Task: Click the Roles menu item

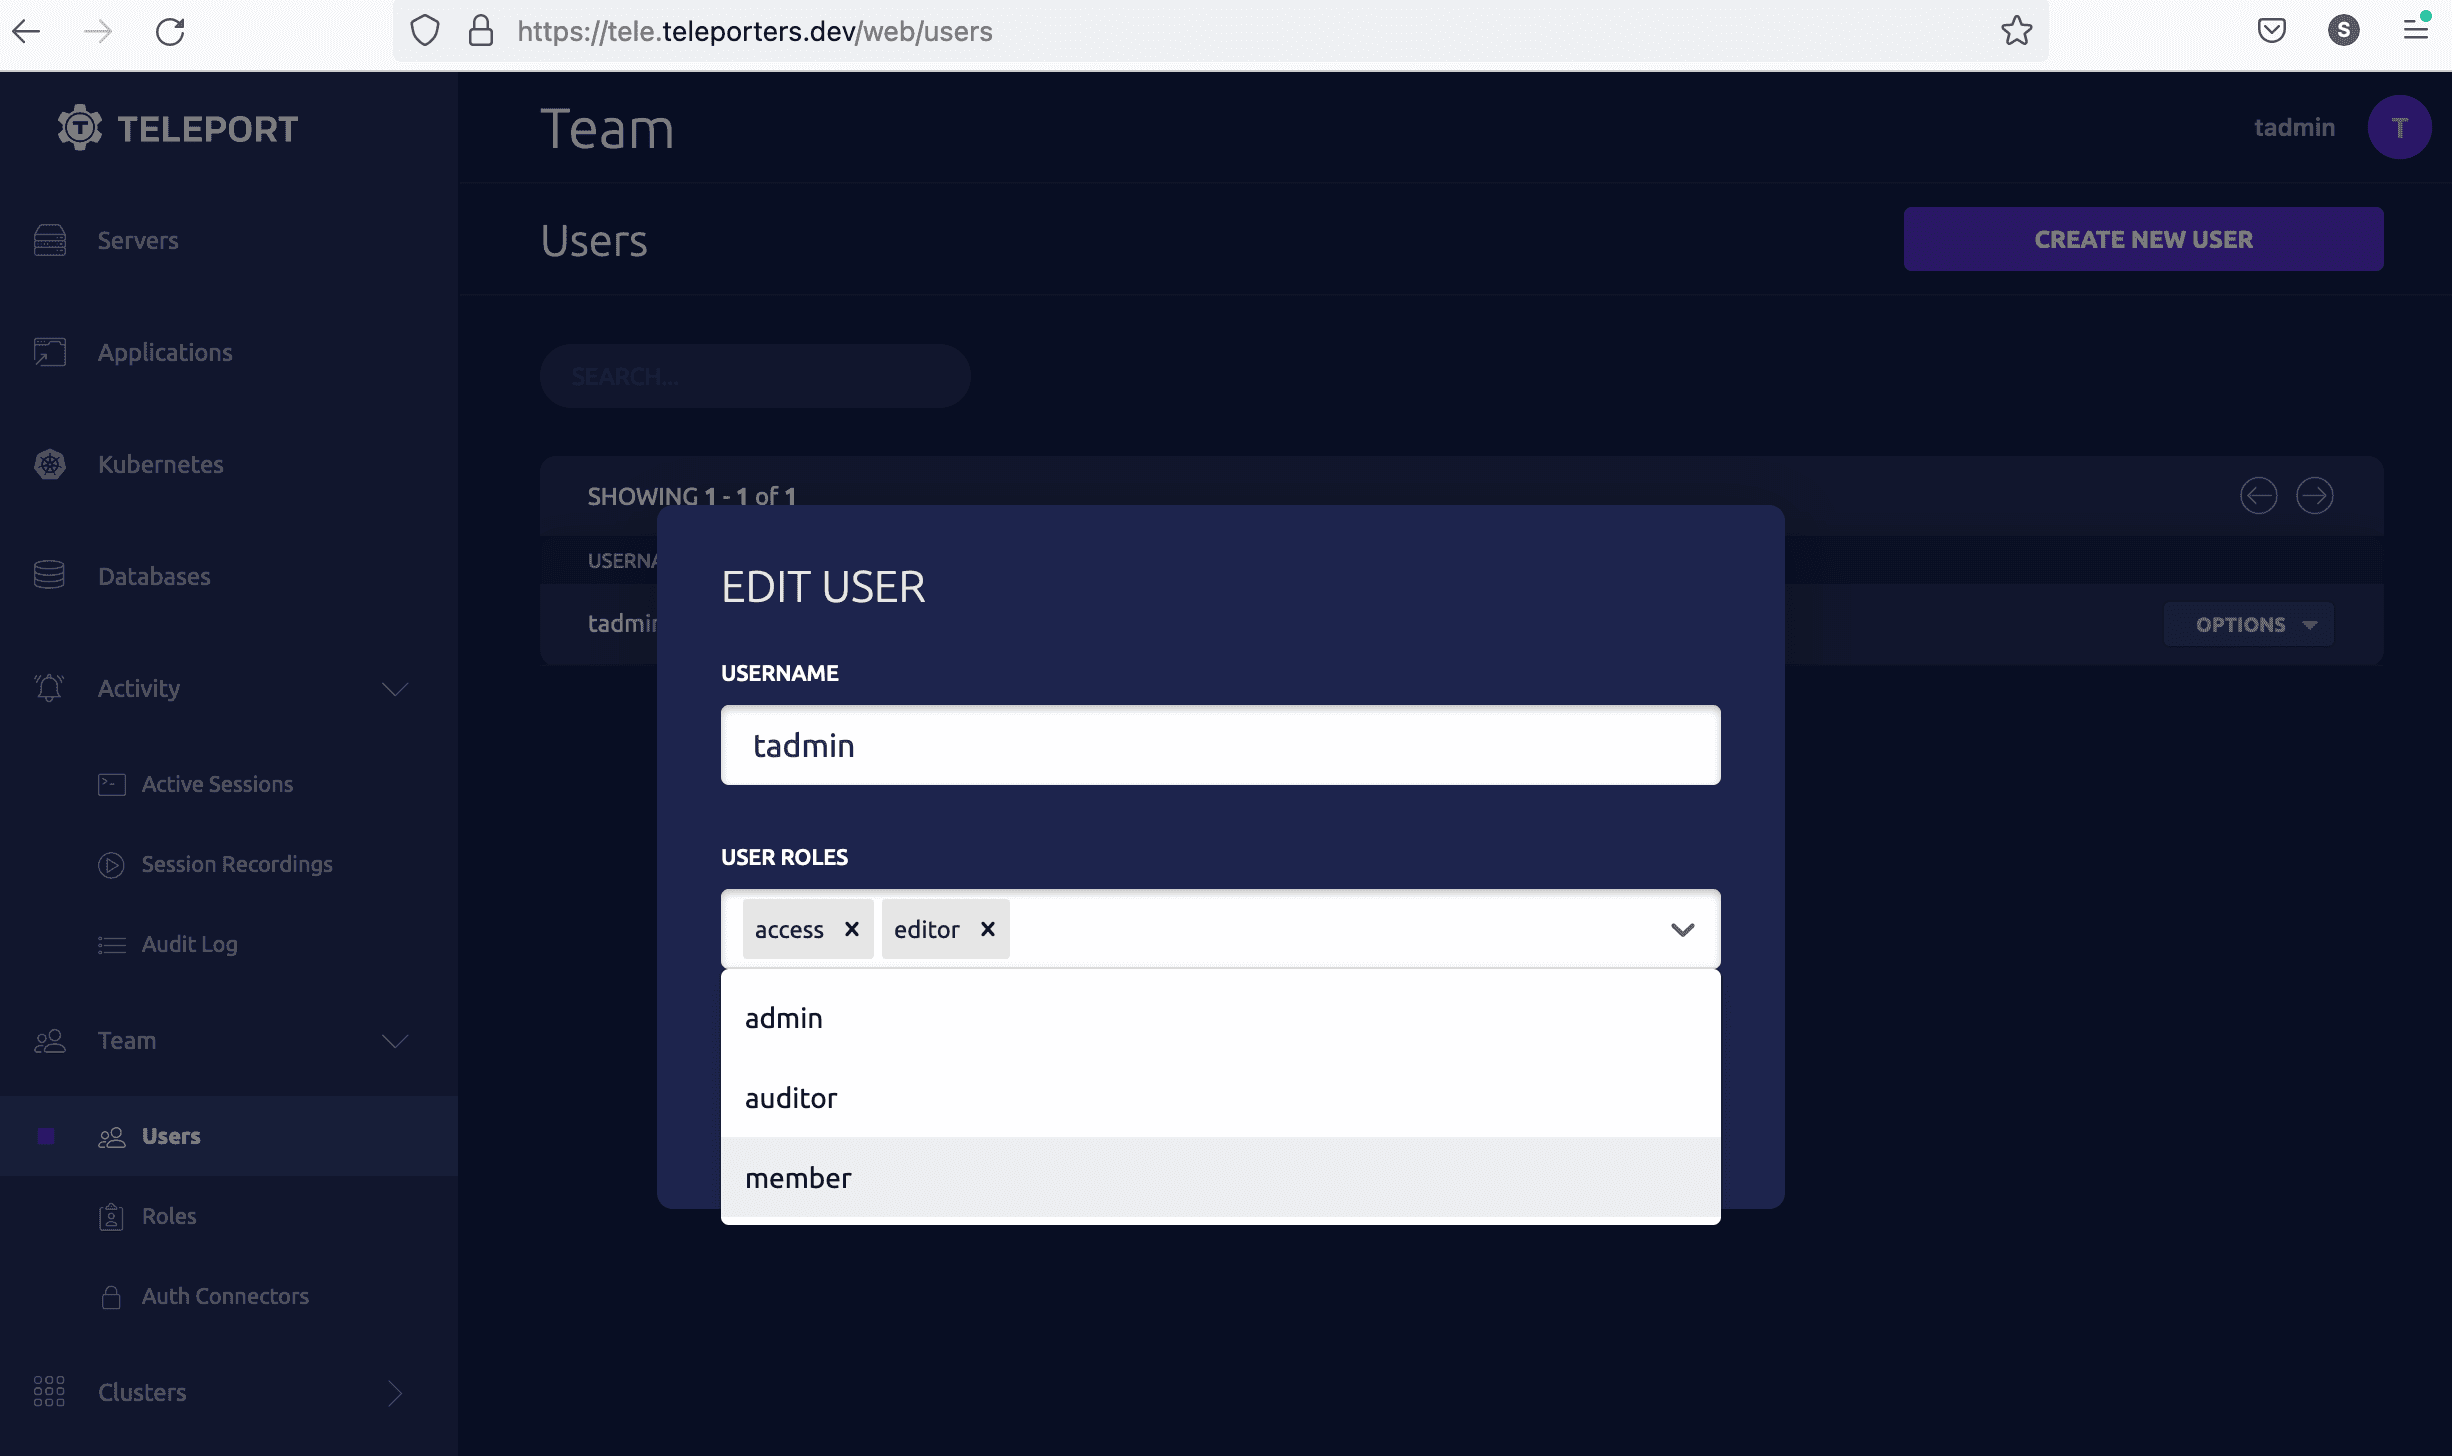Action: pos(168,1215)
